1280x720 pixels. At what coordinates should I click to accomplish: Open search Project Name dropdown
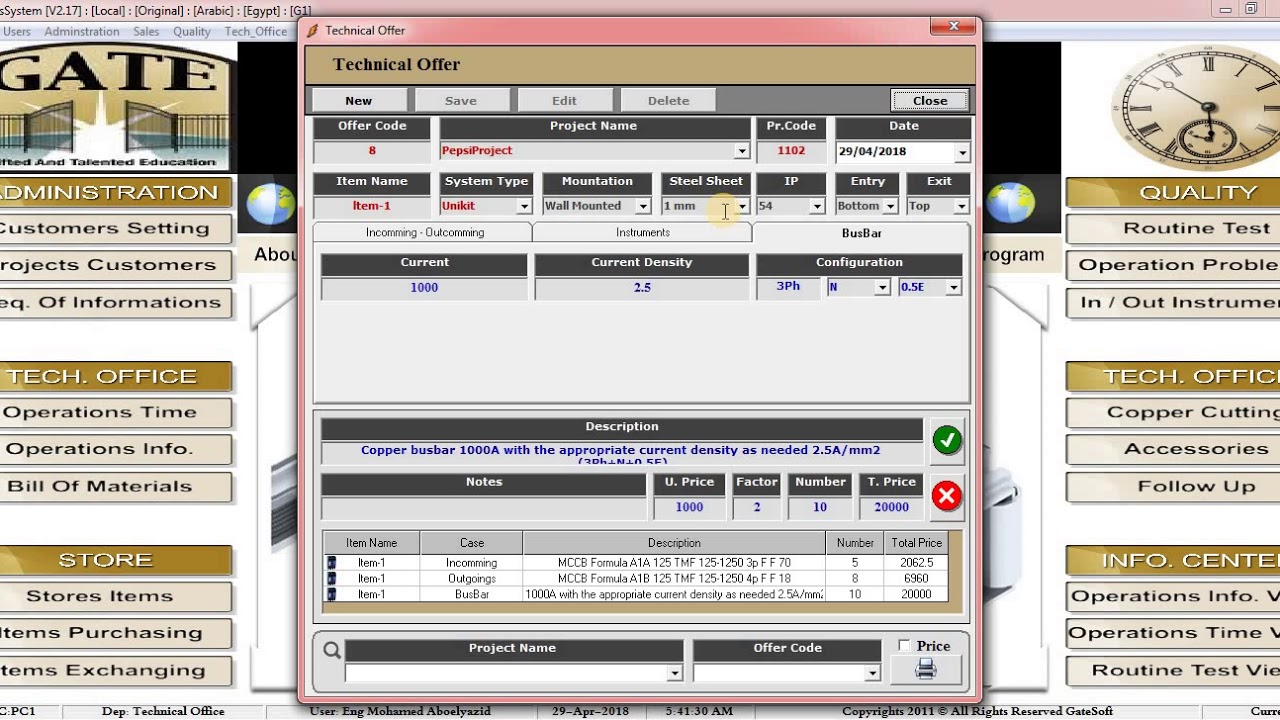click(x=674, y=673)
